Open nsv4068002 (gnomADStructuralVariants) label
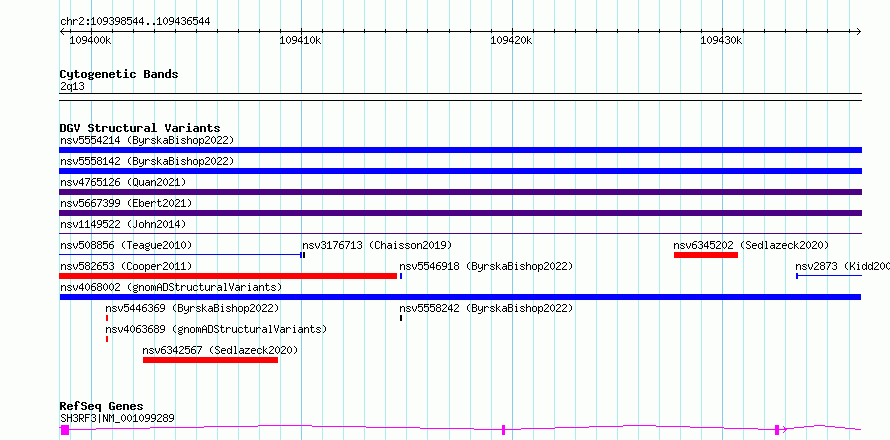890x440 pixels. (171, 287)
